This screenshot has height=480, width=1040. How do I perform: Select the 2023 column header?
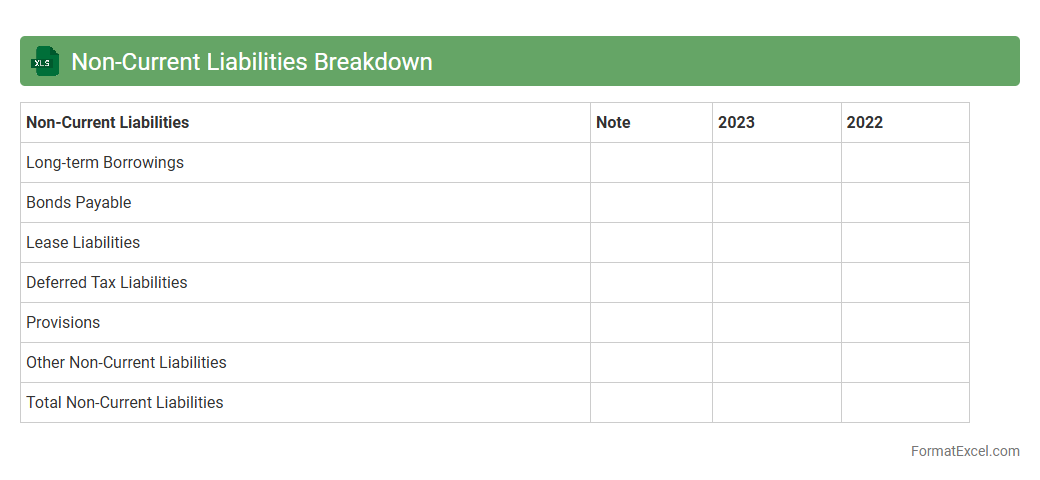click(736, 123)
